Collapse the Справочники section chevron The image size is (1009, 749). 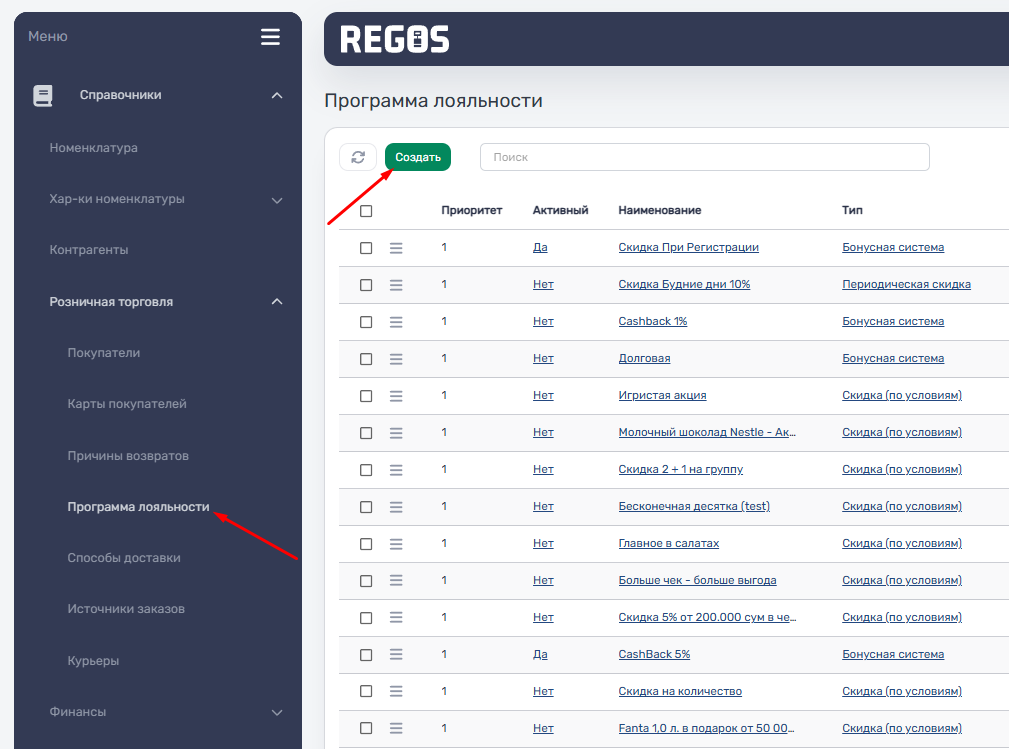tap(277, 96)
